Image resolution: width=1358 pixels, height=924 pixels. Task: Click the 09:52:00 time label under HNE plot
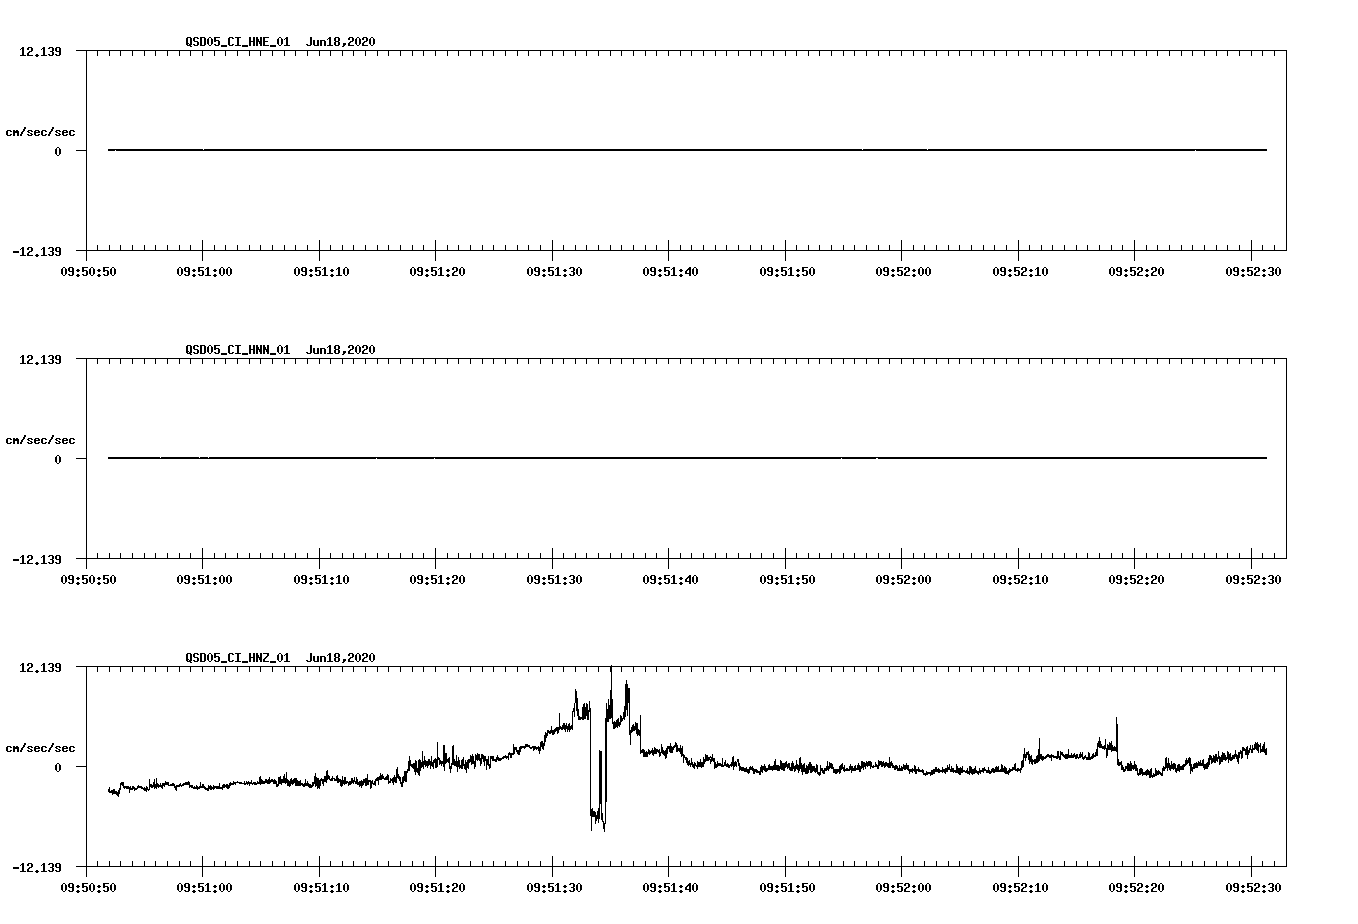[x=903, y=271]
